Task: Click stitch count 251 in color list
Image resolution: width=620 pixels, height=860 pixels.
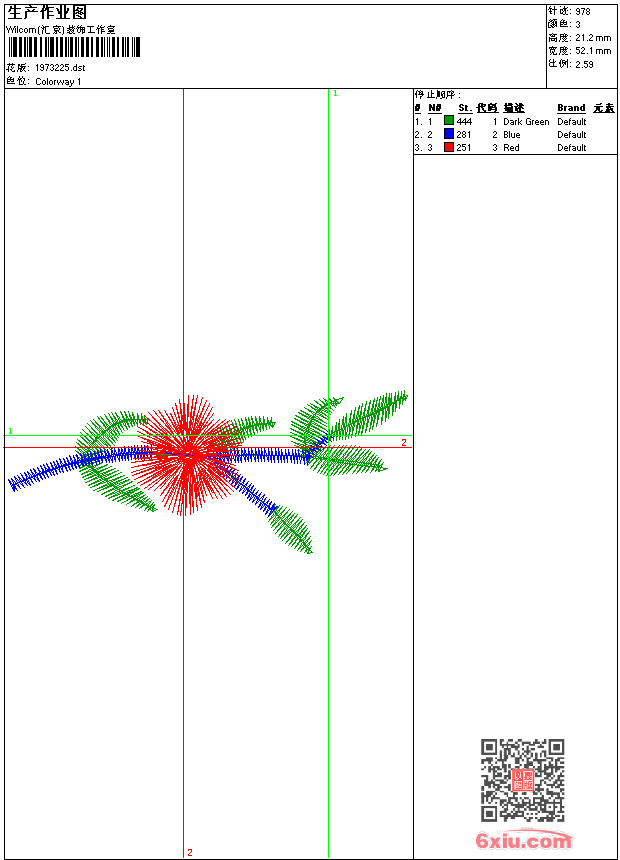Action: pos(464,148)
